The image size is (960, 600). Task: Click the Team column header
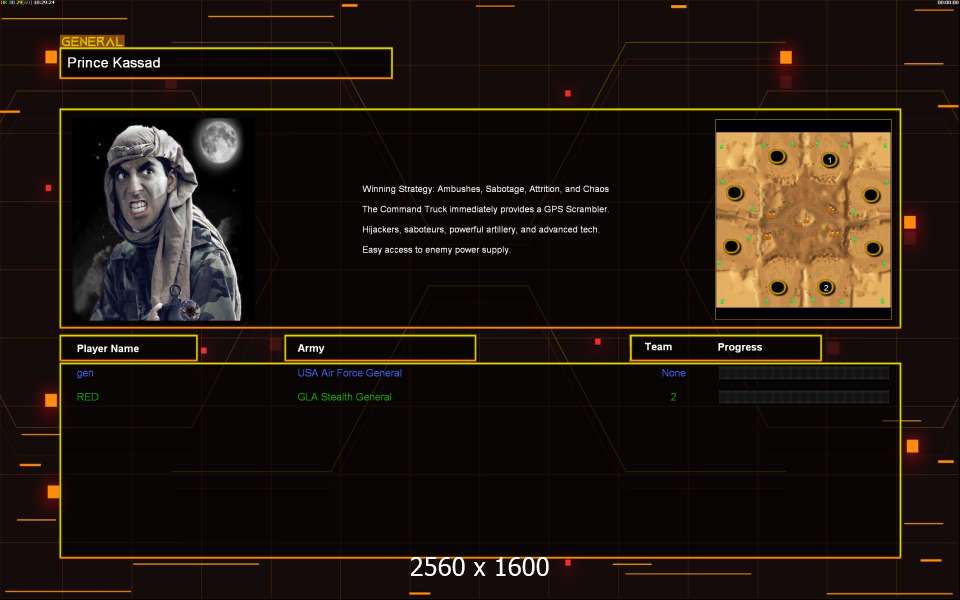click(x=658, y=347)
